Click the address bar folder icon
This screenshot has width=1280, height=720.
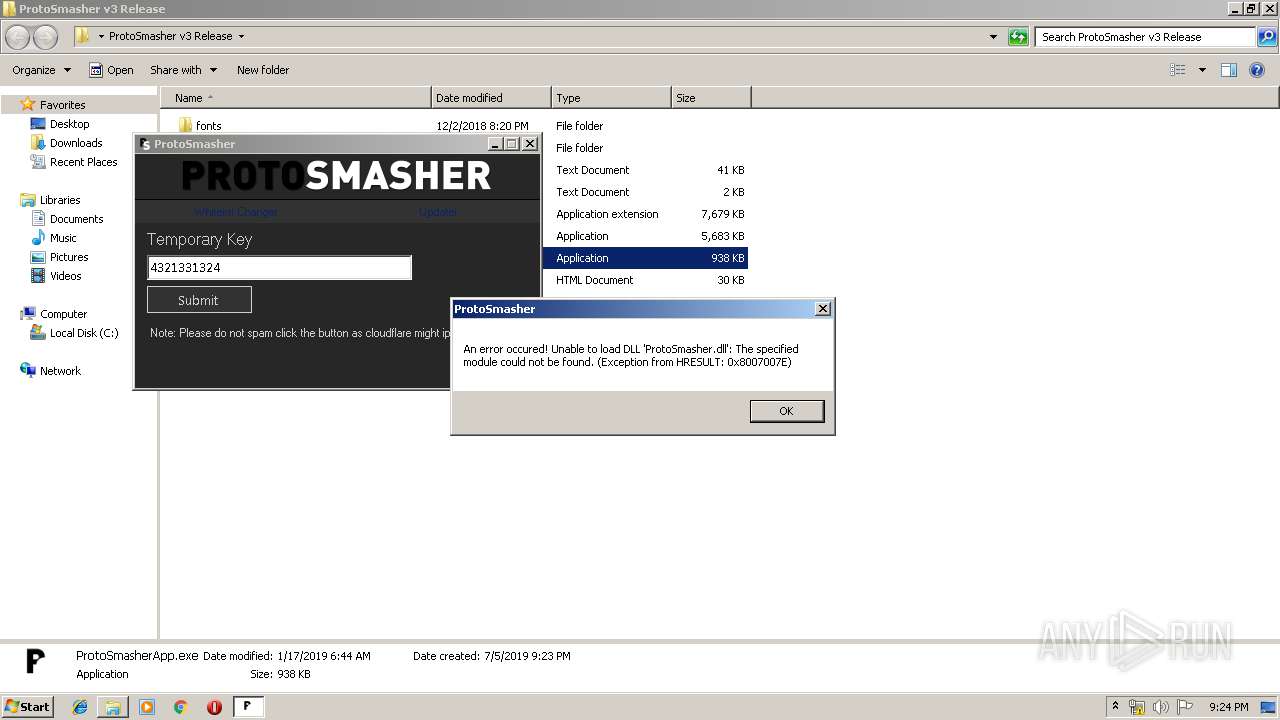[x=83, y=36]
